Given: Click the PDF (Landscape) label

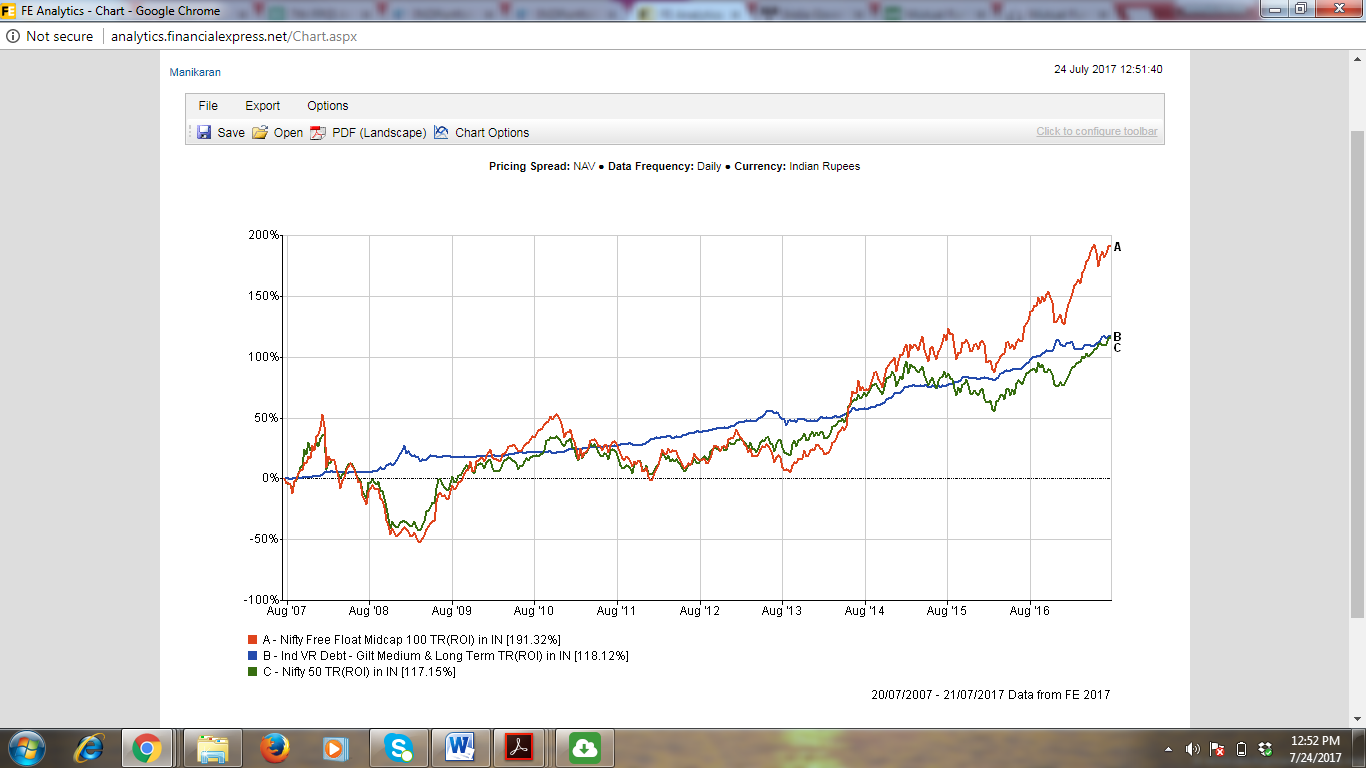Looking at the screenshot, I should [x=379, y=133].
